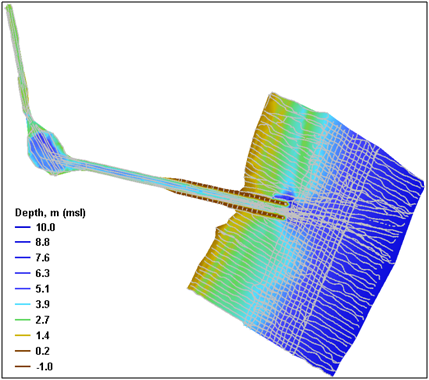This screenshot has height=380, width=429.
Task: Click the -1.0 legend value label
Action: pos(43,367)
